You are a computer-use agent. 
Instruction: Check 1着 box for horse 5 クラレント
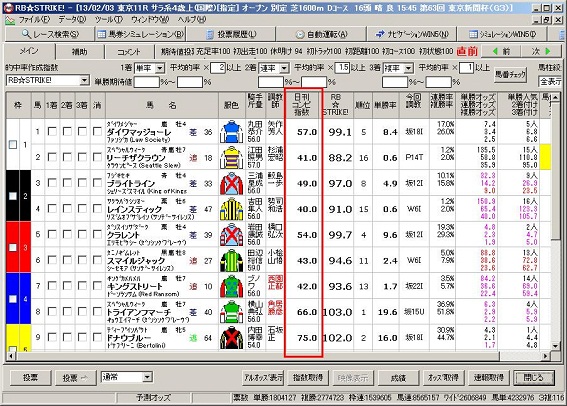click(52, 234)
